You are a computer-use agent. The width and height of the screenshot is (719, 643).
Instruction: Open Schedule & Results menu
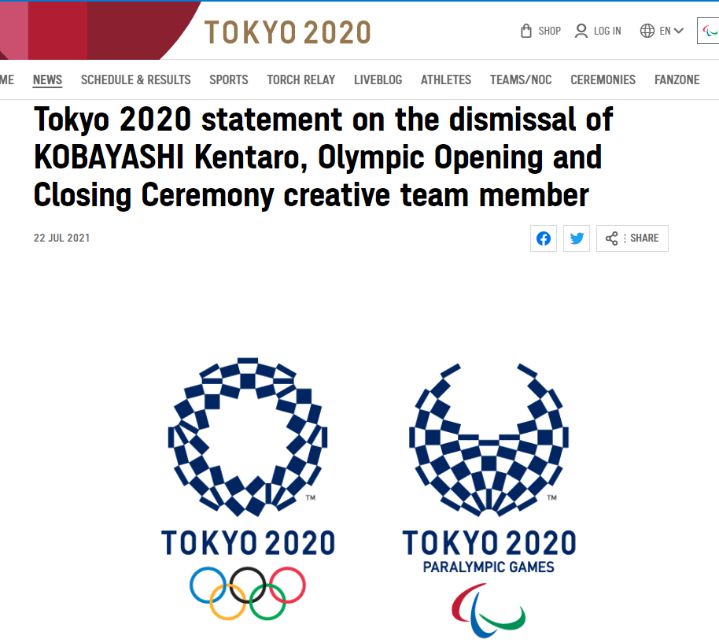pos(136,80)
